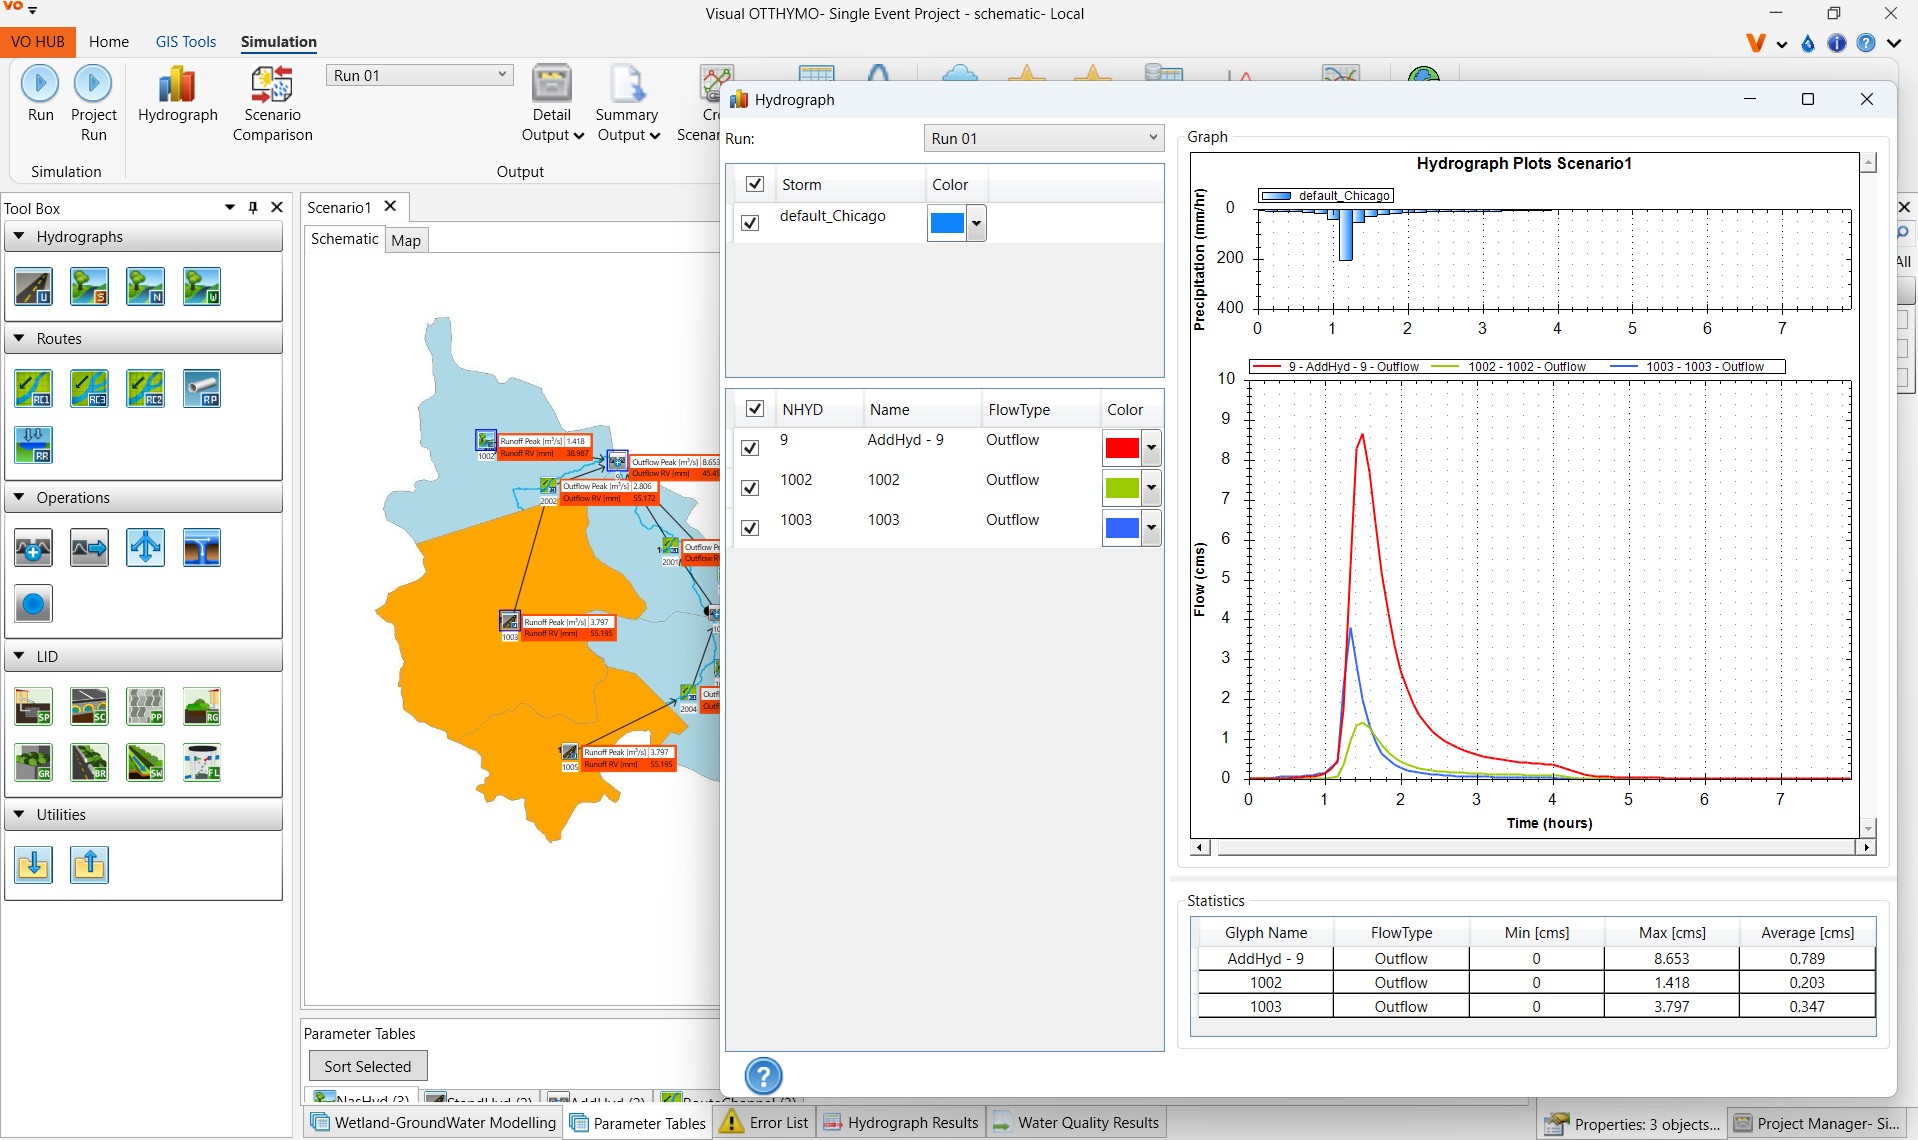Click green color swatch for 1002

1122,488
